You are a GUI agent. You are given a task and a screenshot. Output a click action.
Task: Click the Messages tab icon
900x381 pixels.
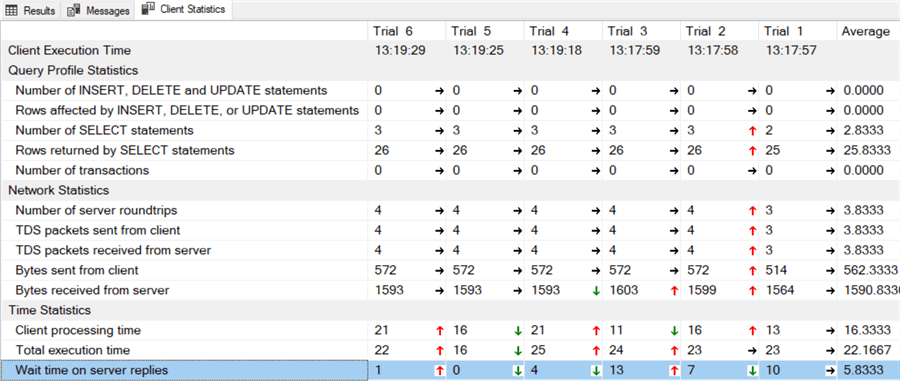tap(73, 11)
